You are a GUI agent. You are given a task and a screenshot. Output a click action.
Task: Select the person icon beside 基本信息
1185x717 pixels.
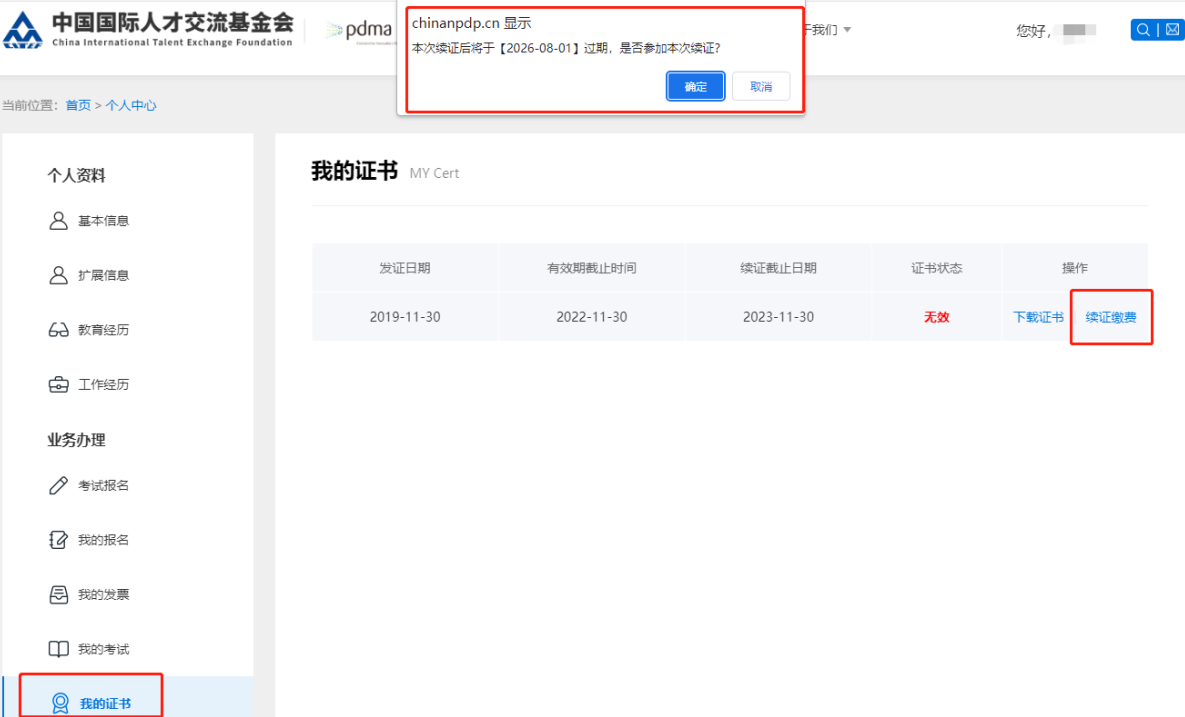[x=60, y=220]
